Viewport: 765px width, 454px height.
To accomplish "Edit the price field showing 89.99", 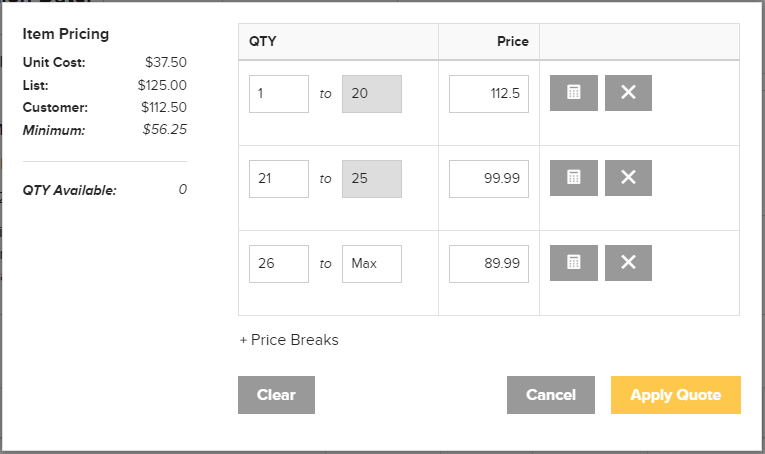I will tap(489, 263).
